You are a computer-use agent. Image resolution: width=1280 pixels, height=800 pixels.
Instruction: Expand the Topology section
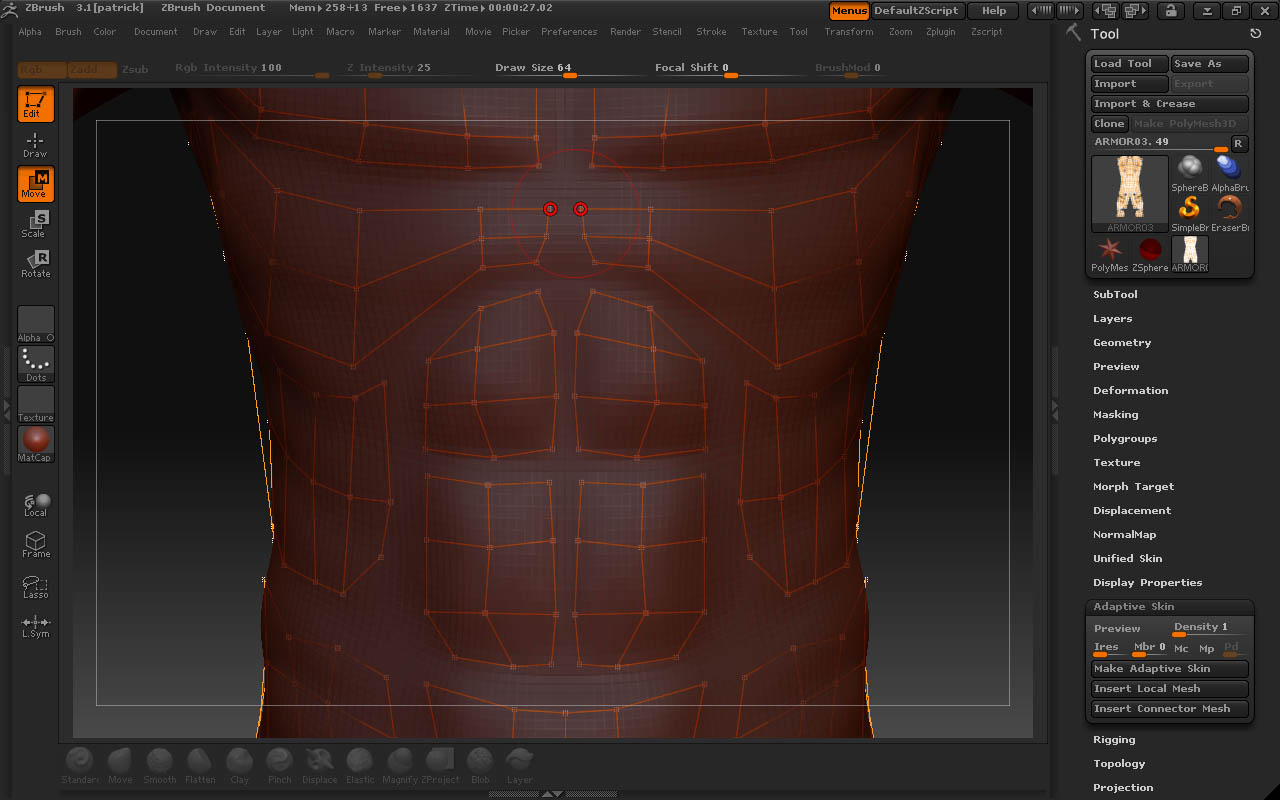tap(1119, 764)
